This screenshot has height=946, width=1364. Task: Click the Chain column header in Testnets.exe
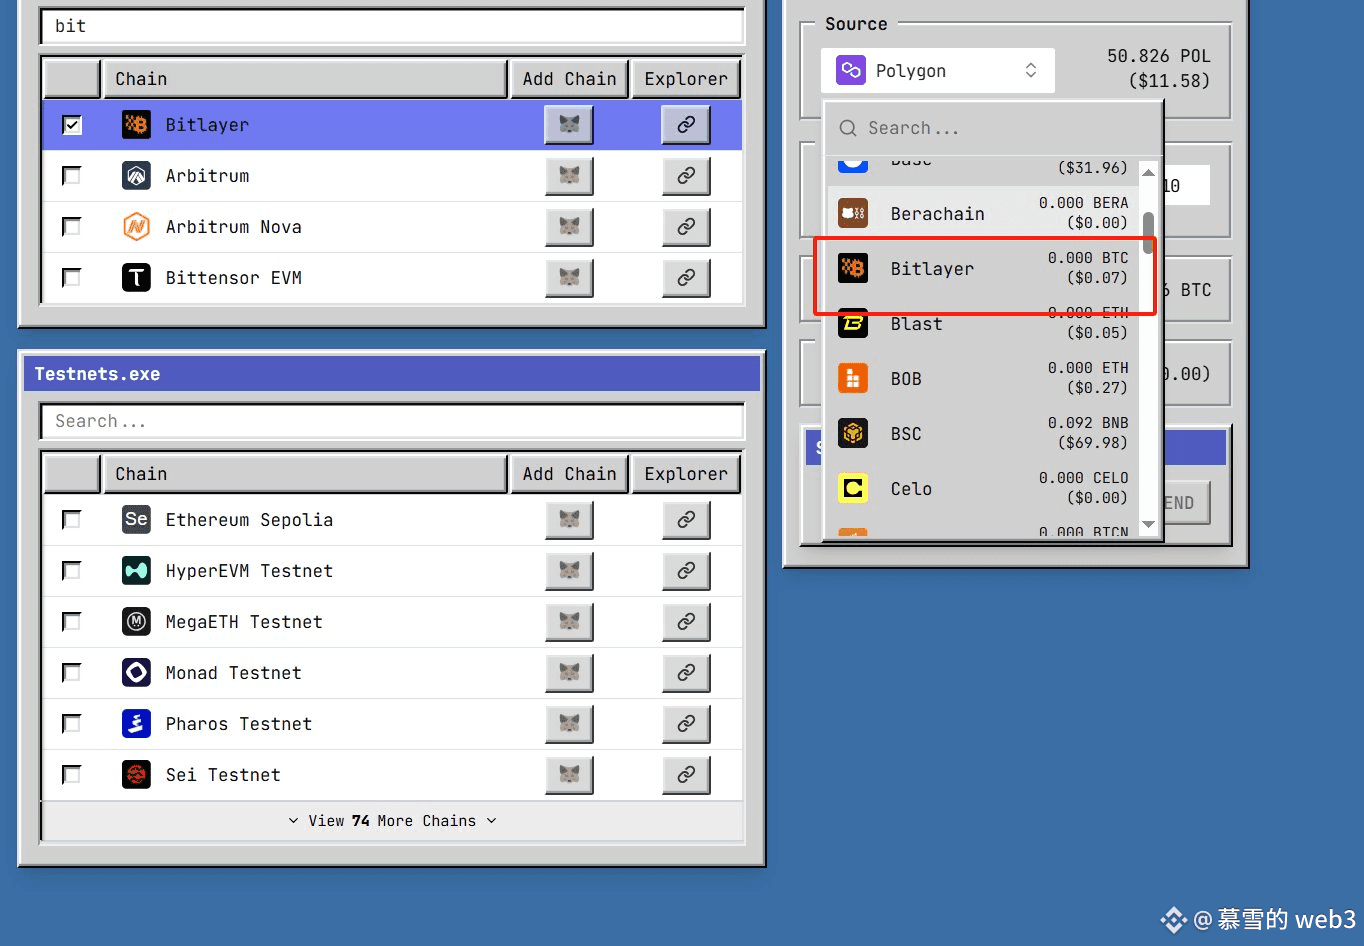[x=305, y=474]
